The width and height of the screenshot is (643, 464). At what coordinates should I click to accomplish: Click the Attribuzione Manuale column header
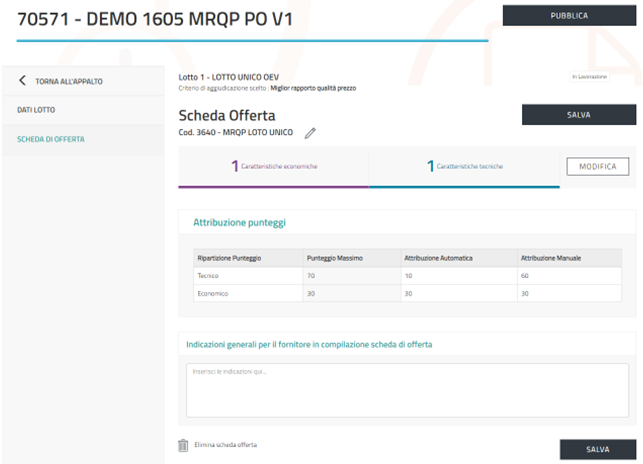(552, 258)
